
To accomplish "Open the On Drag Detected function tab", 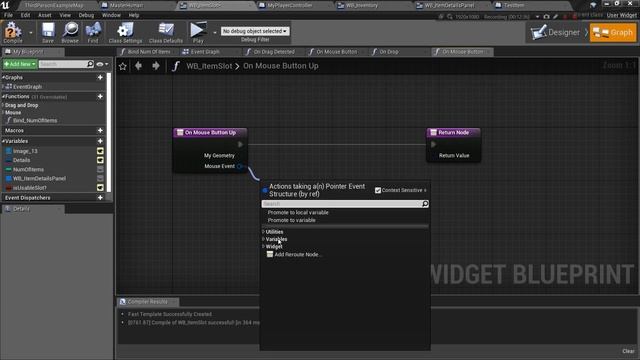I will click(x=274, y=52).
